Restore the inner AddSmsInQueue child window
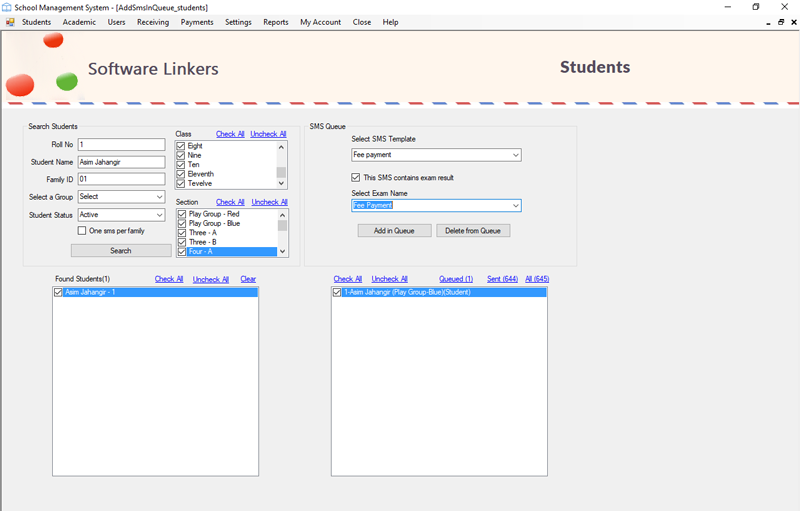This screenshot has height=511, width=800. pos(781,22)
